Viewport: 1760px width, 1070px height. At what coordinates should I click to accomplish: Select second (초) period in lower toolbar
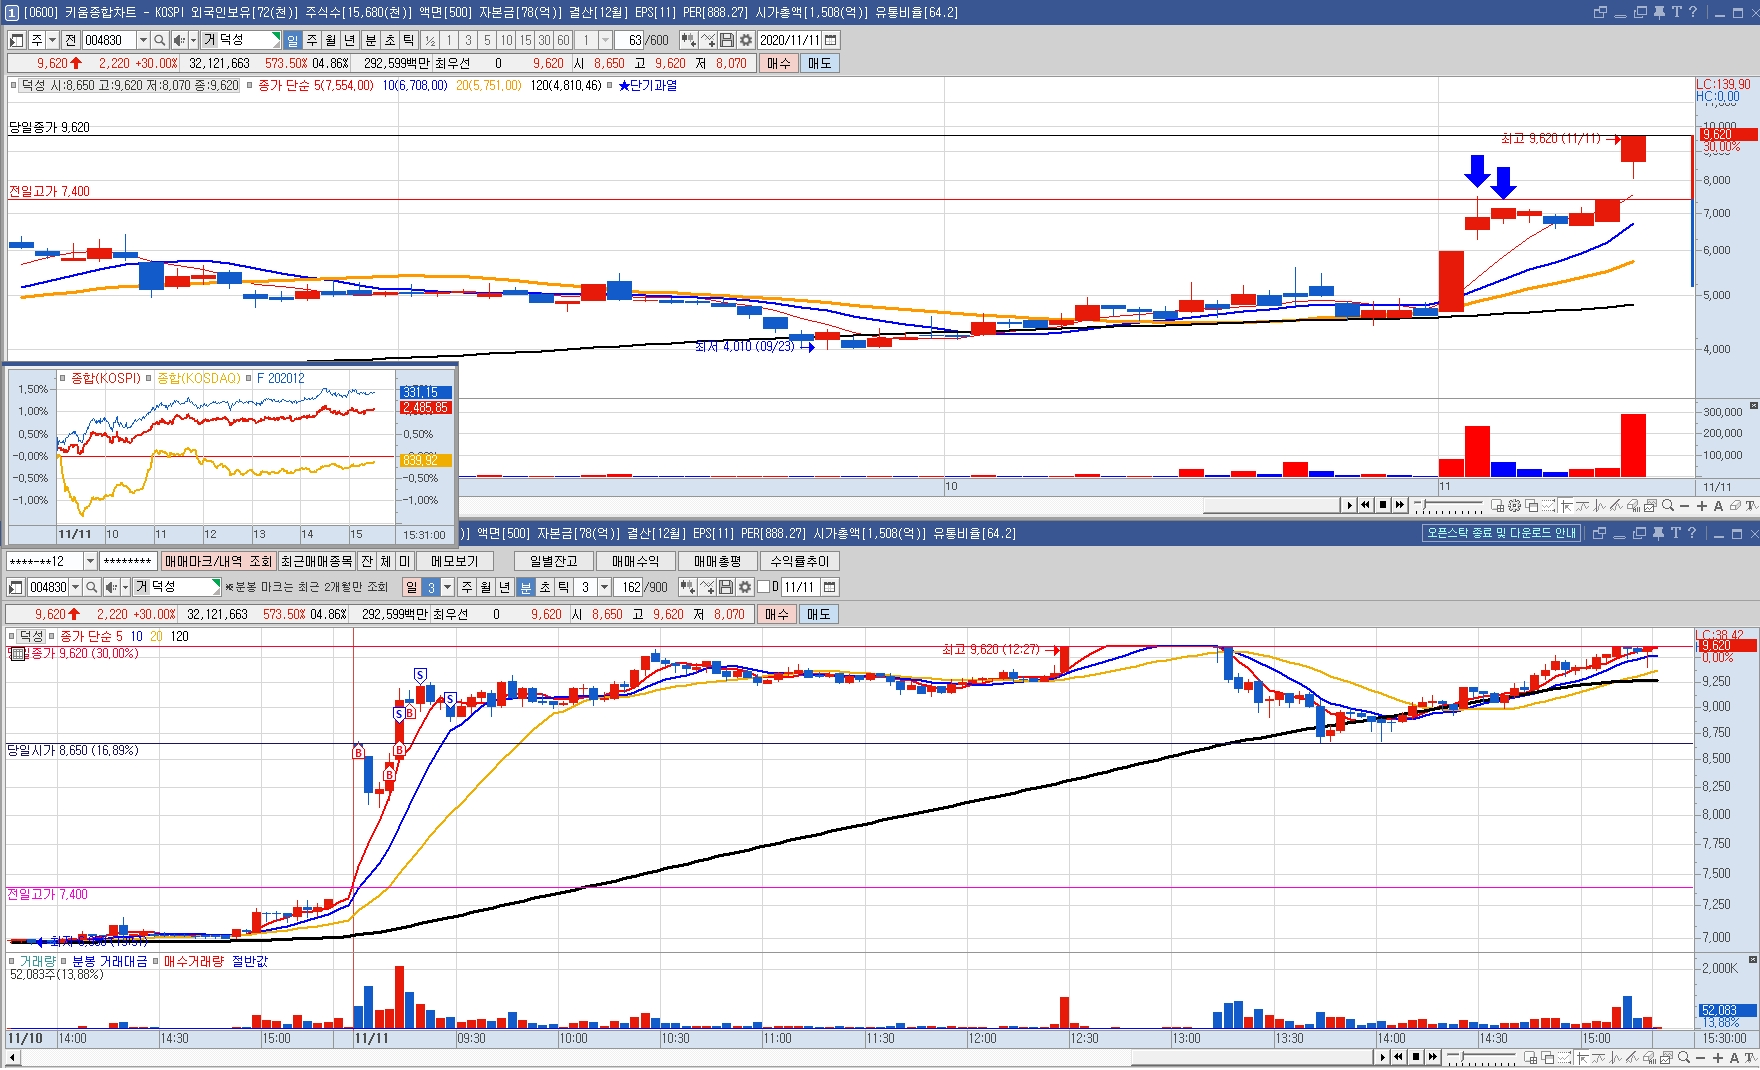(x=545, y=587)
